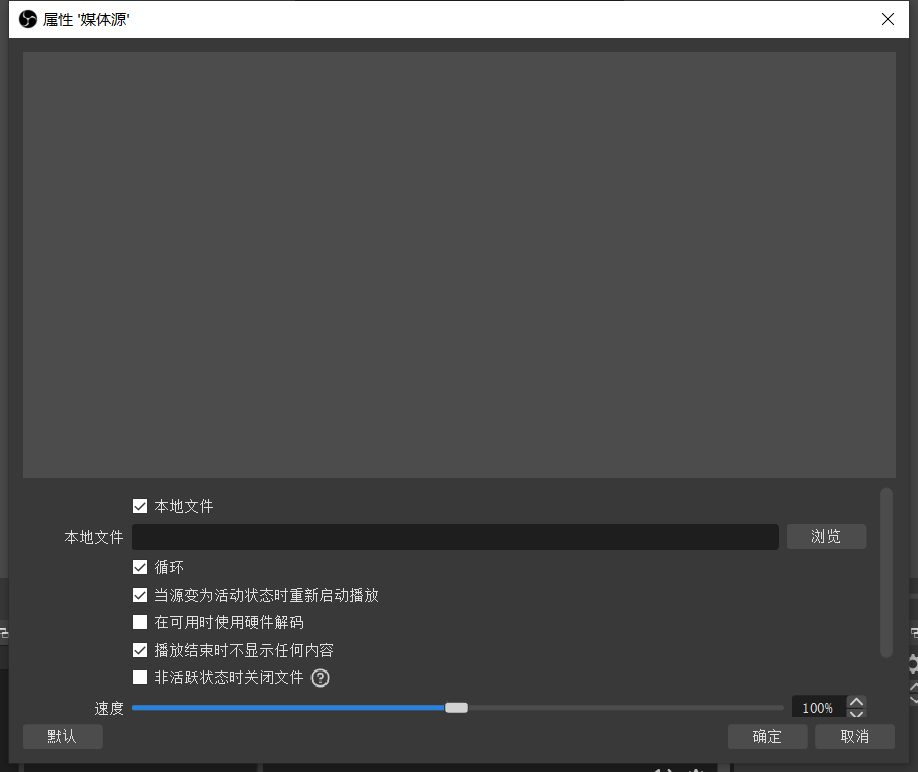Uncheck the 本地文件 checkbox
This screenshot has width=918, height=772.
point(140,506)
